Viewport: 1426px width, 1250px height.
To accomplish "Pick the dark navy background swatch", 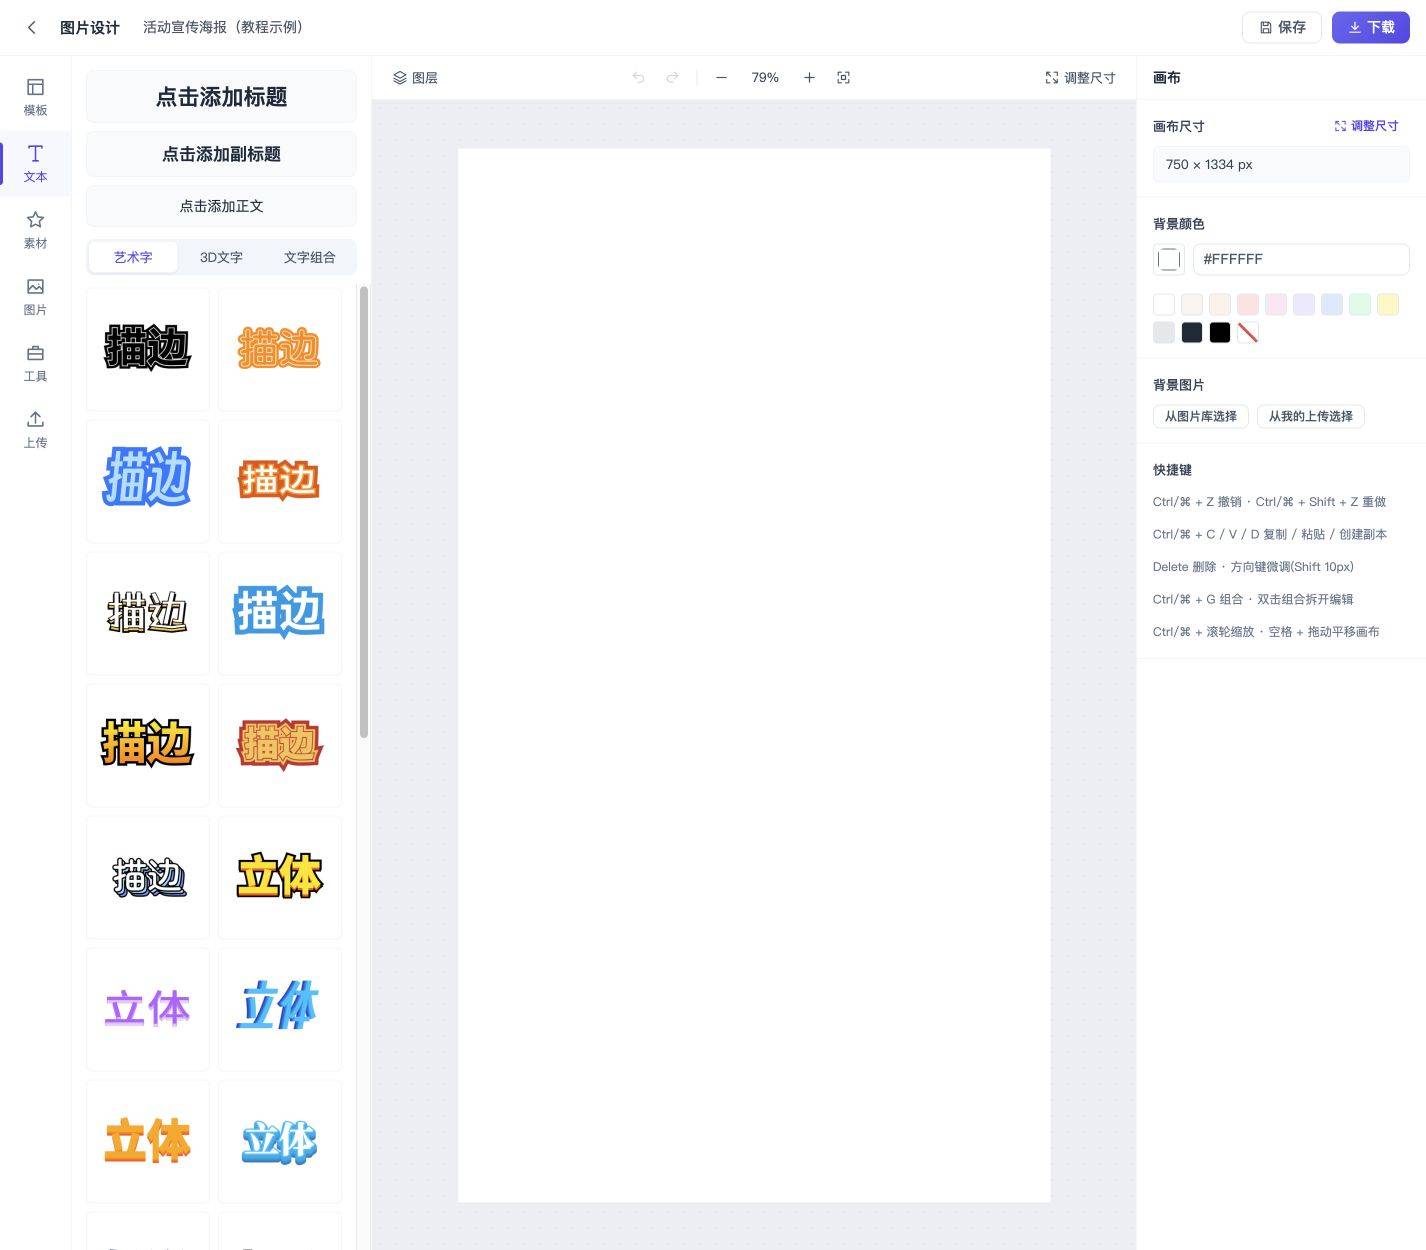I will click(1192, 333).
